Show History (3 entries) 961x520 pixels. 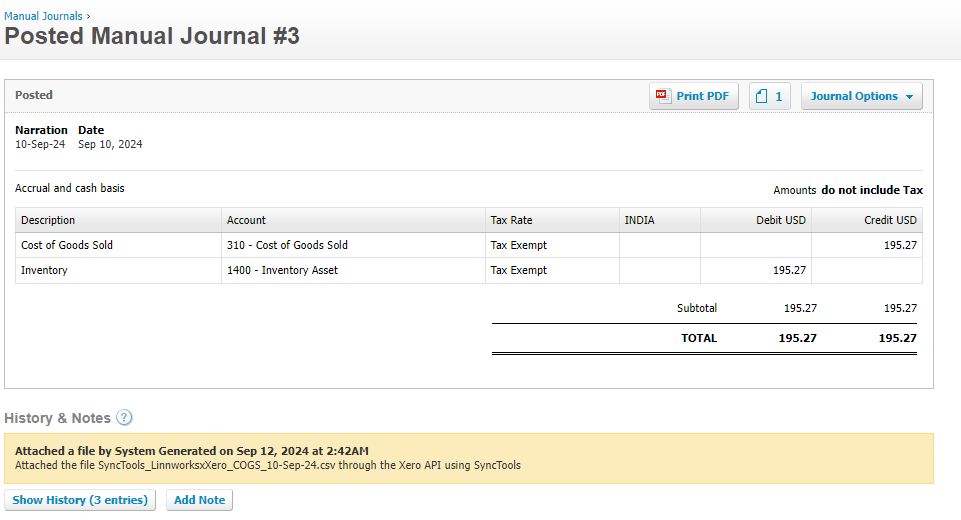[x=80, y=500]
